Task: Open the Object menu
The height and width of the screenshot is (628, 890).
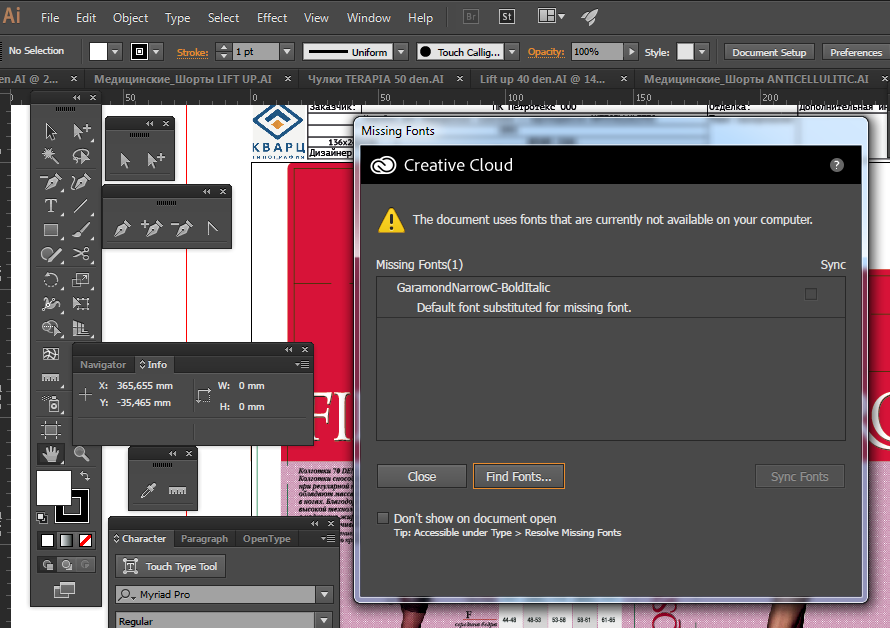Action: coord(131,18)
